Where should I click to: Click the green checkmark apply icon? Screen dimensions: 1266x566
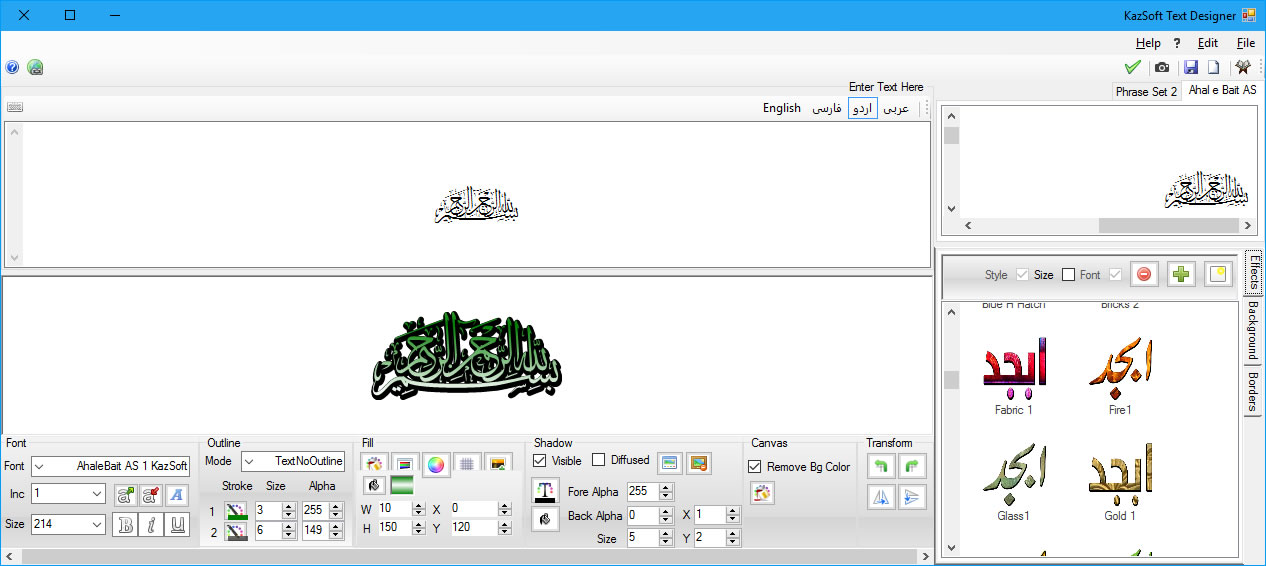[x=1132, y=67]
